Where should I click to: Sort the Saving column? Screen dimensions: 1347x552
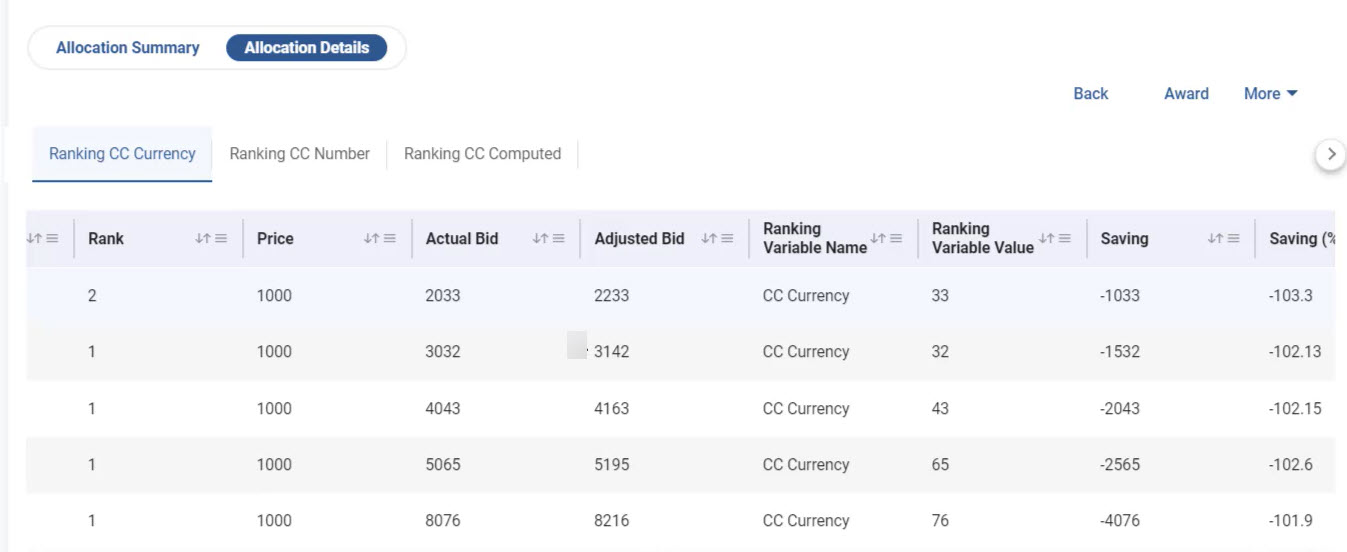[1215, 239]
